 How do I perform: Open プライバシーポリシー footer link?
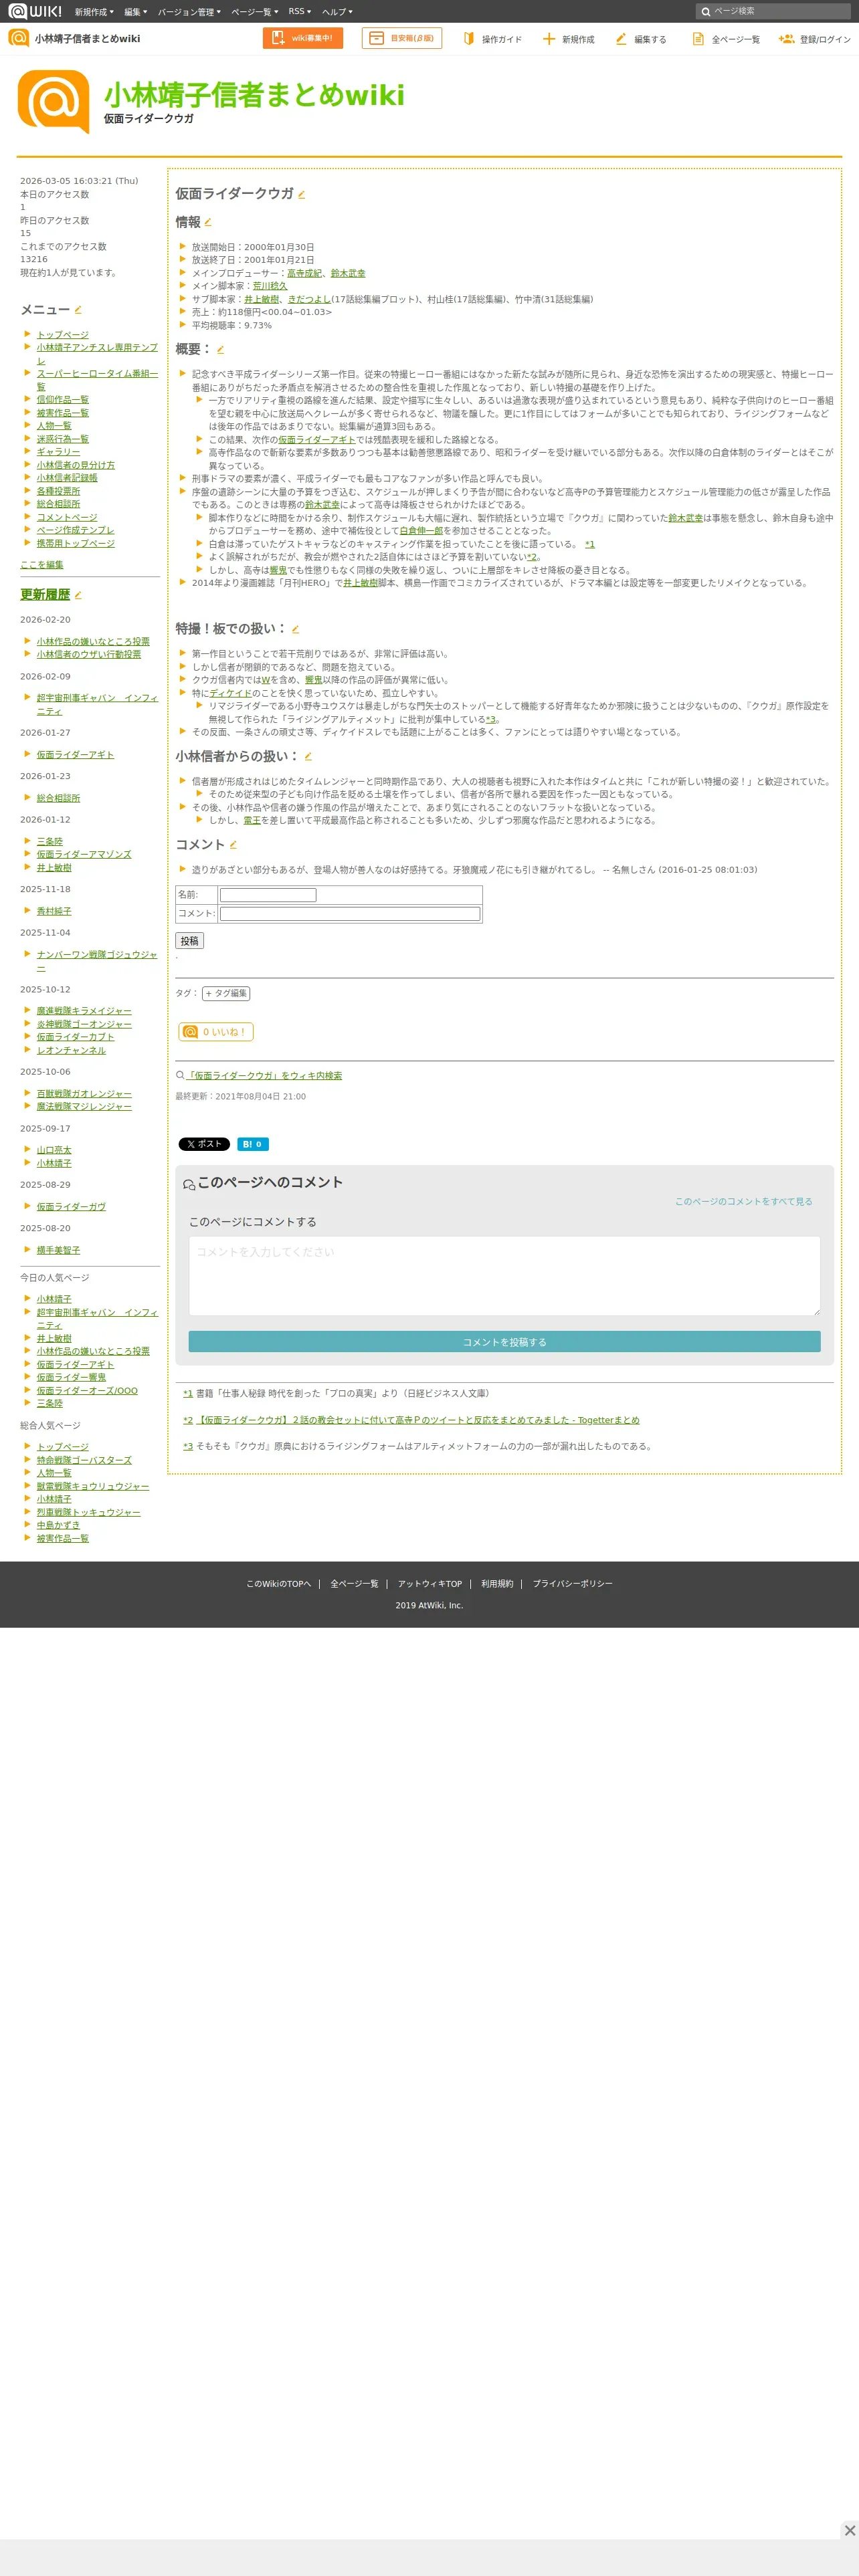click(572, 1584)
